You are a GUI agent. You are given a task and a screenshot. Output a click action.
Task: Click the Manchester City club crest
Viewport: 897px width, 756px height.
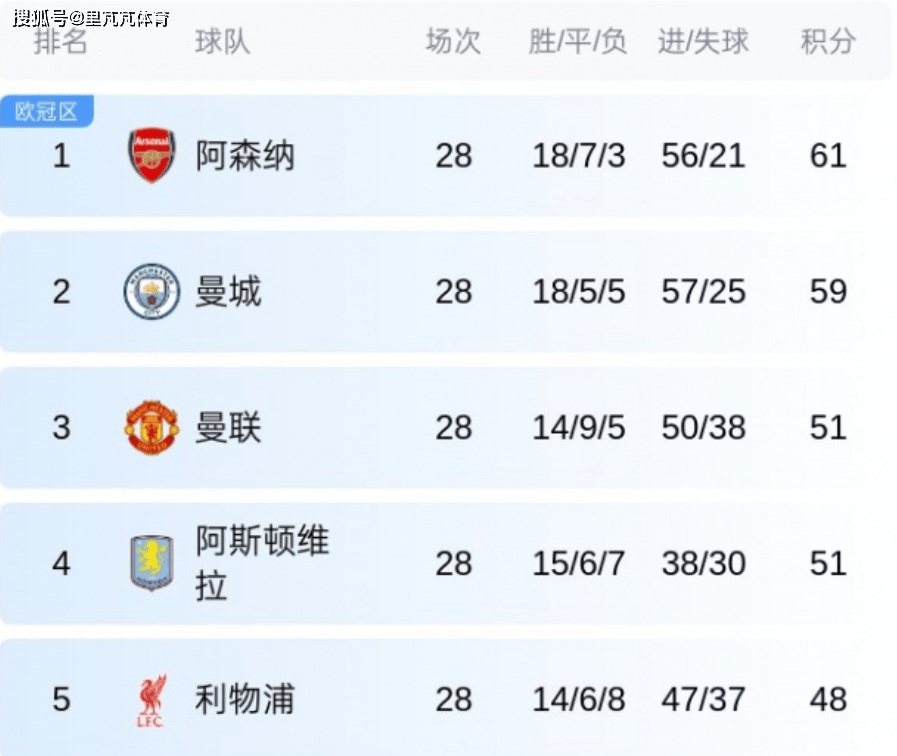coord(152,291)
